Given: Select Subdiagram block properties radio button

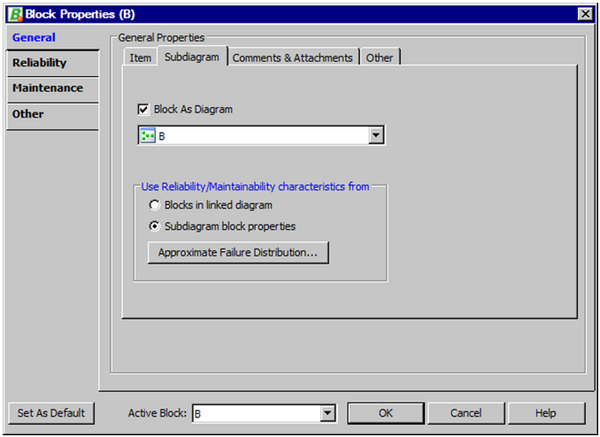Looking at the screenshot, I should point(154,227).
